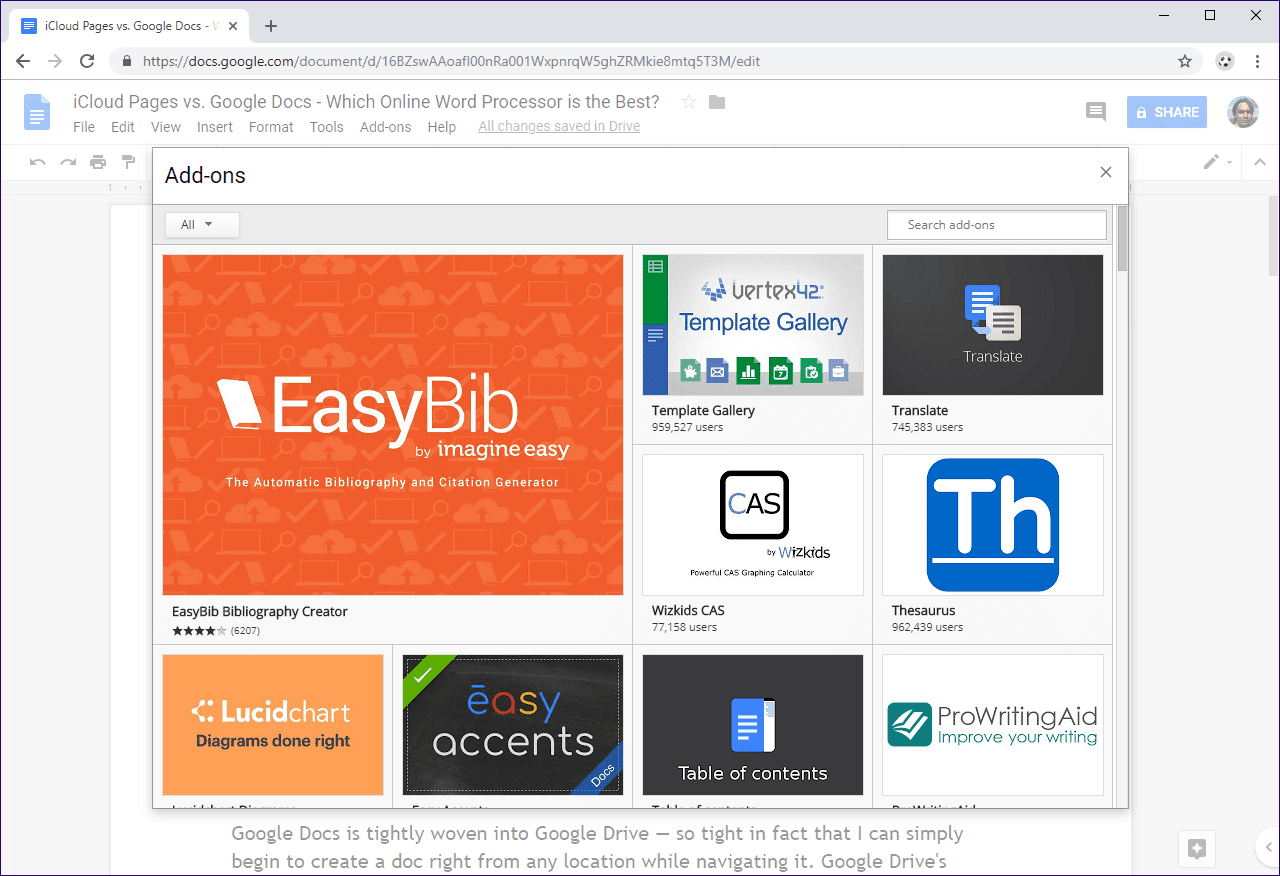This screenshot has width=1280, height=876.
Task: Click the '745,383 users' count
Action: [x=927, y=427]
